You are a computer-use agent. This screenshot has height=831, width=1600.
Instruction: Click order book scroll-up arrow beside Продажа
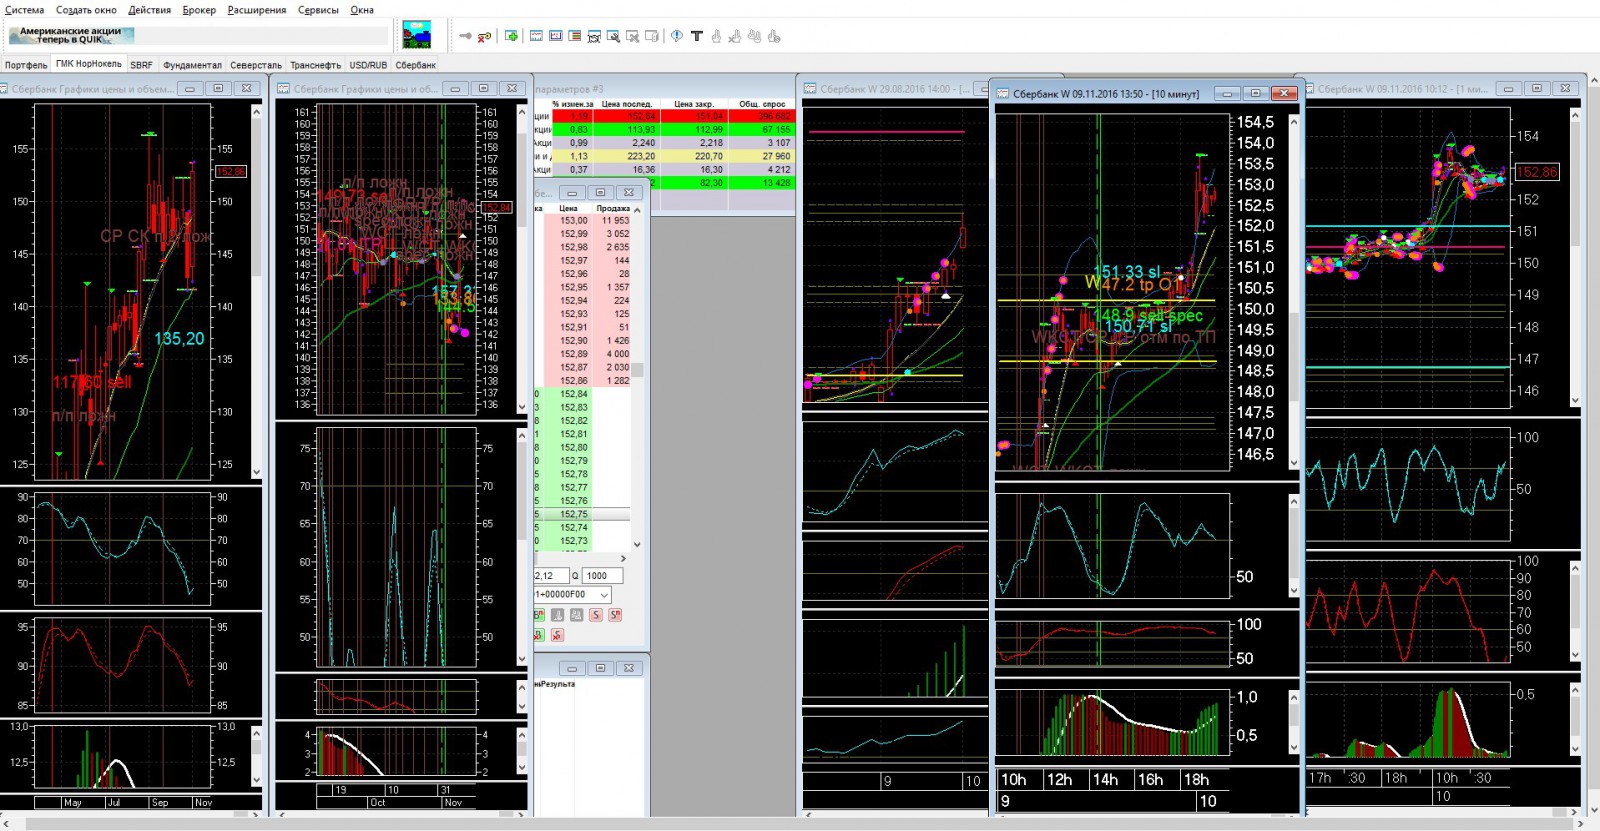click(637, 210)
